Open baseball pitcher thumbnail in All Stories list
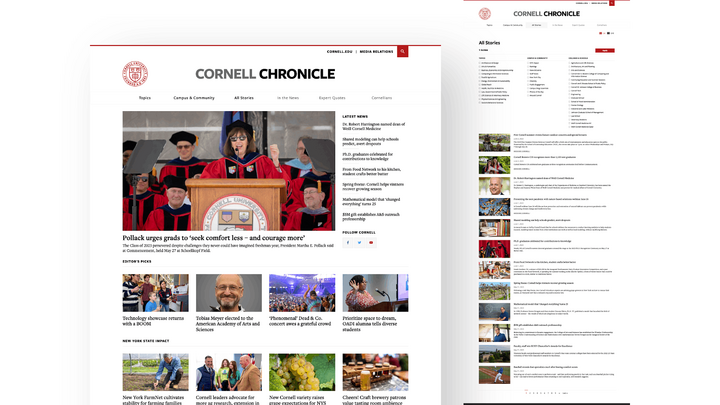The height and width of the screenshot is (405, 720). pos(495,375)
